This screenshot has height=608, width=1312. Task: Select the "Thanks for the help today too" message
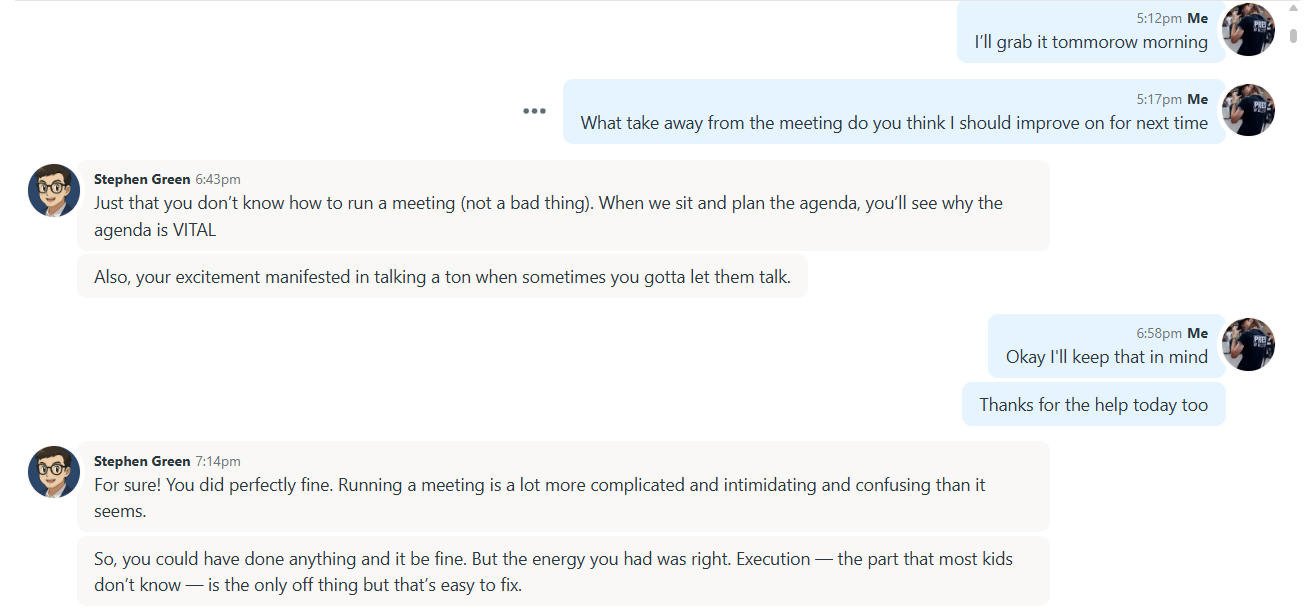click(1093, 405)
